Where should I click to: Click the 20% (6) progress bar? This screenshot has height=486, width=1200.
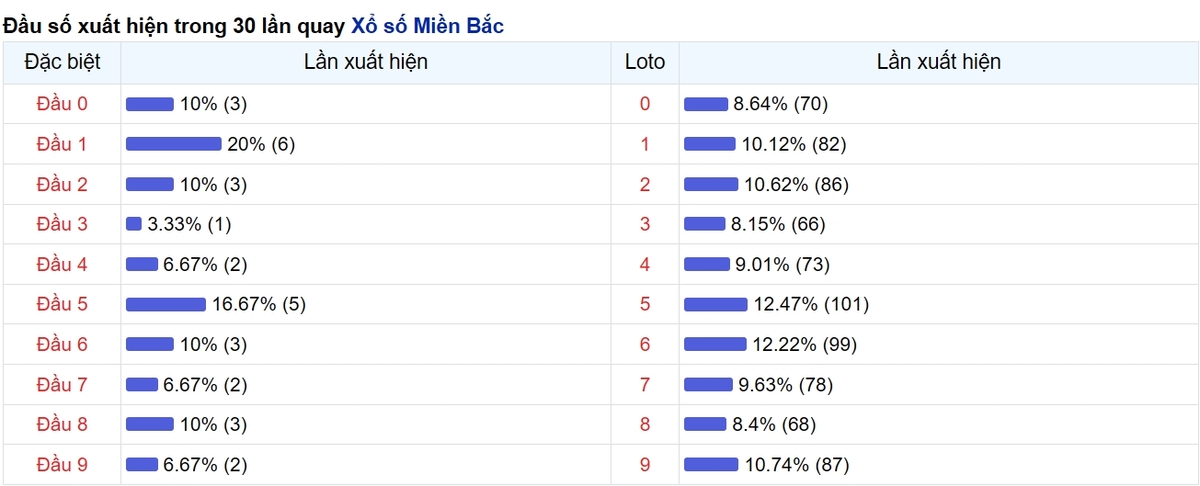click(174, 144)
